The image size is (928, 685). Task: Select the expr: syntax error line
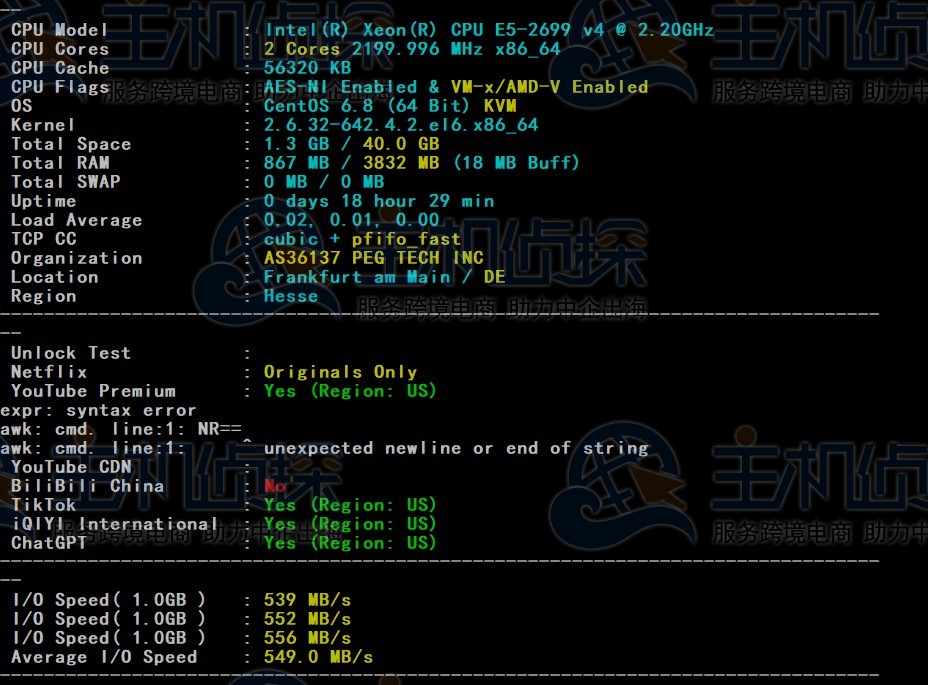[x=98, y=410]
